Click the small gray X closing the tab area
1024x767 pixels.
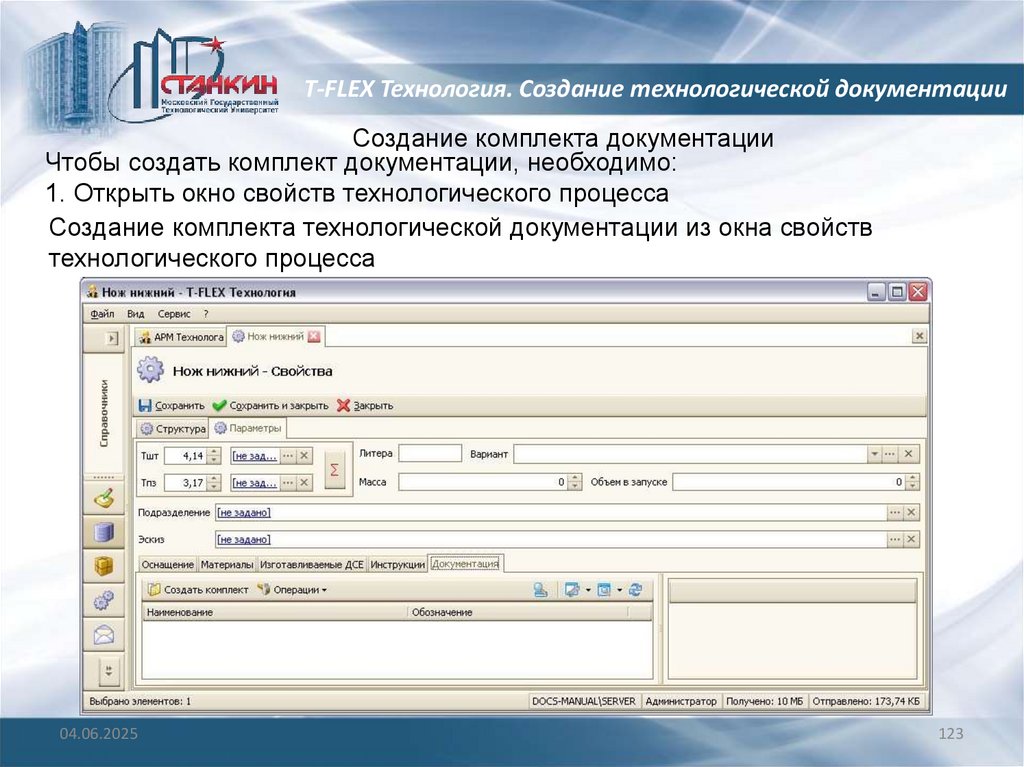(920, 336)
